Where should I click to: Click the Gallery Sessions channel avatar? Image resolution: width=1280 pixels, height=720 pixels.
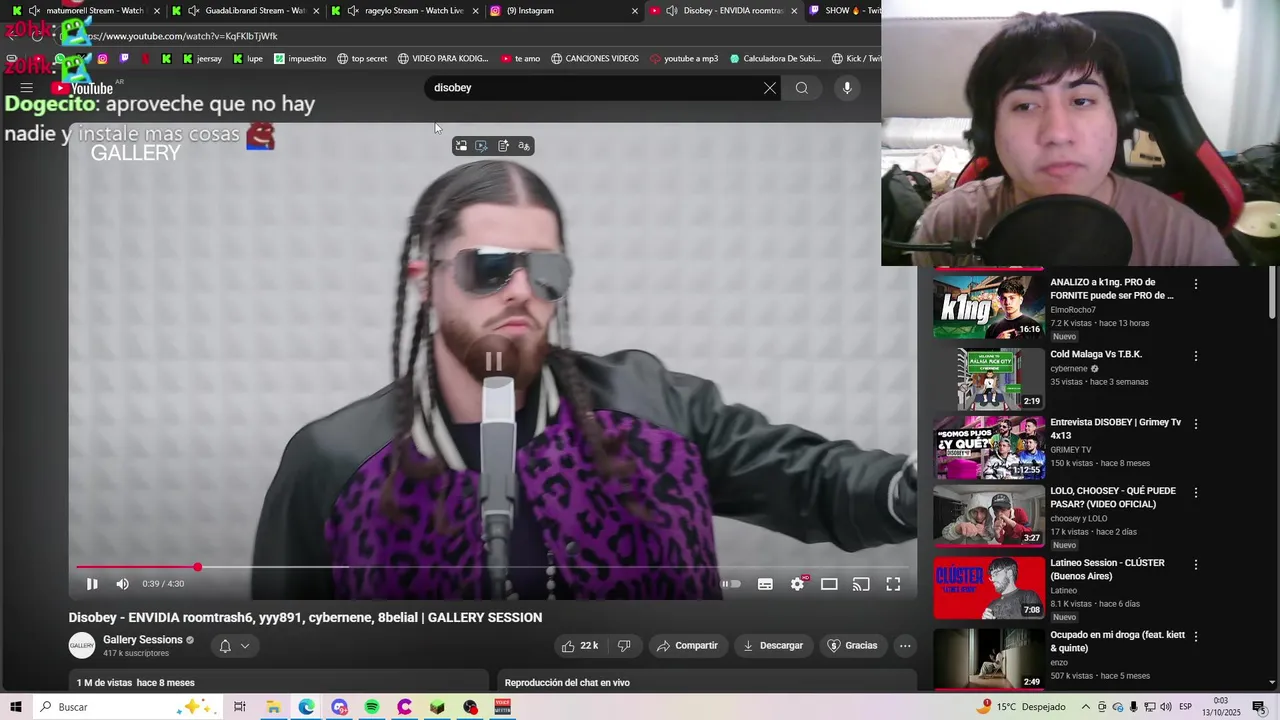(x=82, y=646)
